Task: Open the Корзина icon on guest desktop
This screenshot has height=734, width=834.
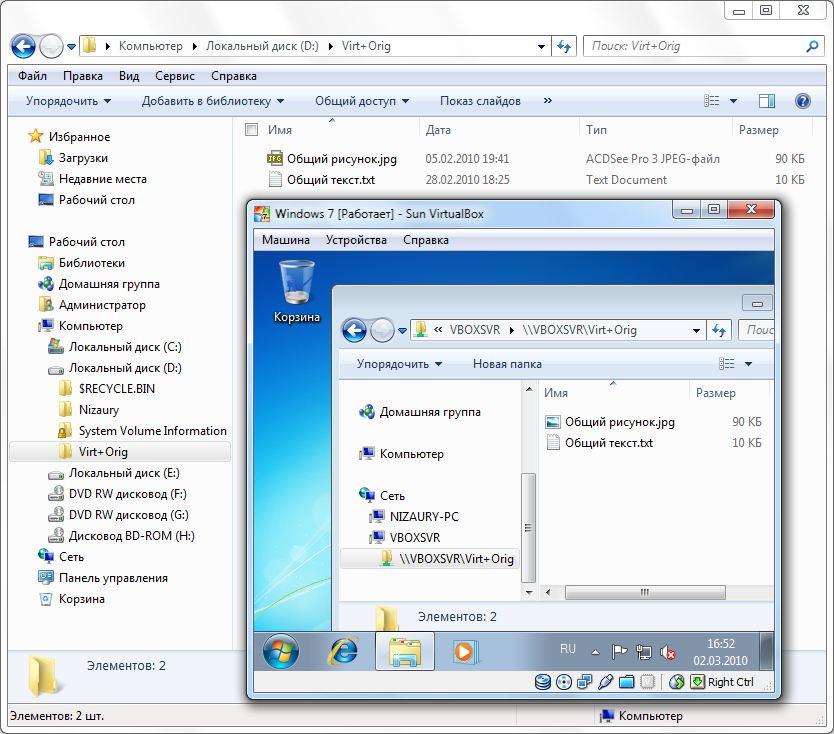Action: click(x=297, y=283)
